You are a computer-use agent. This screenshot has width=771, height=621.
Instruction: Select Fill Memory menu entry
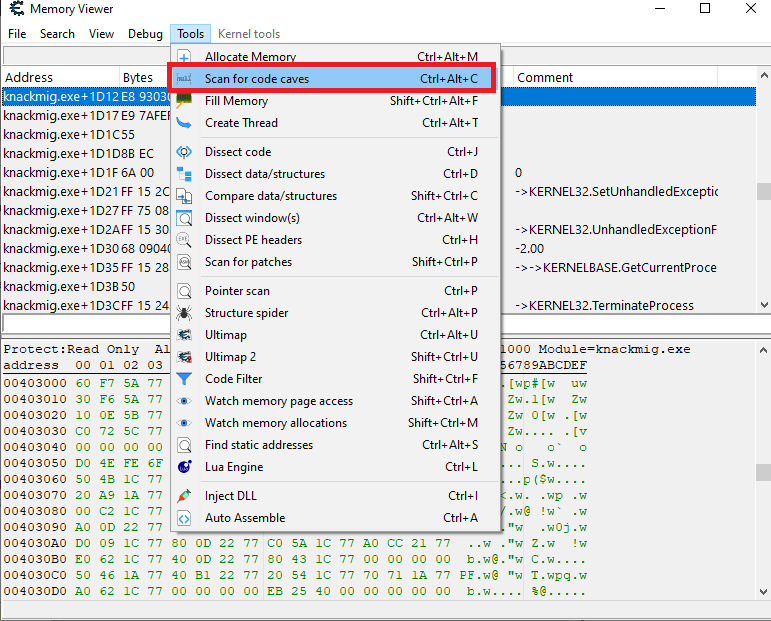(x=335, y=101)
